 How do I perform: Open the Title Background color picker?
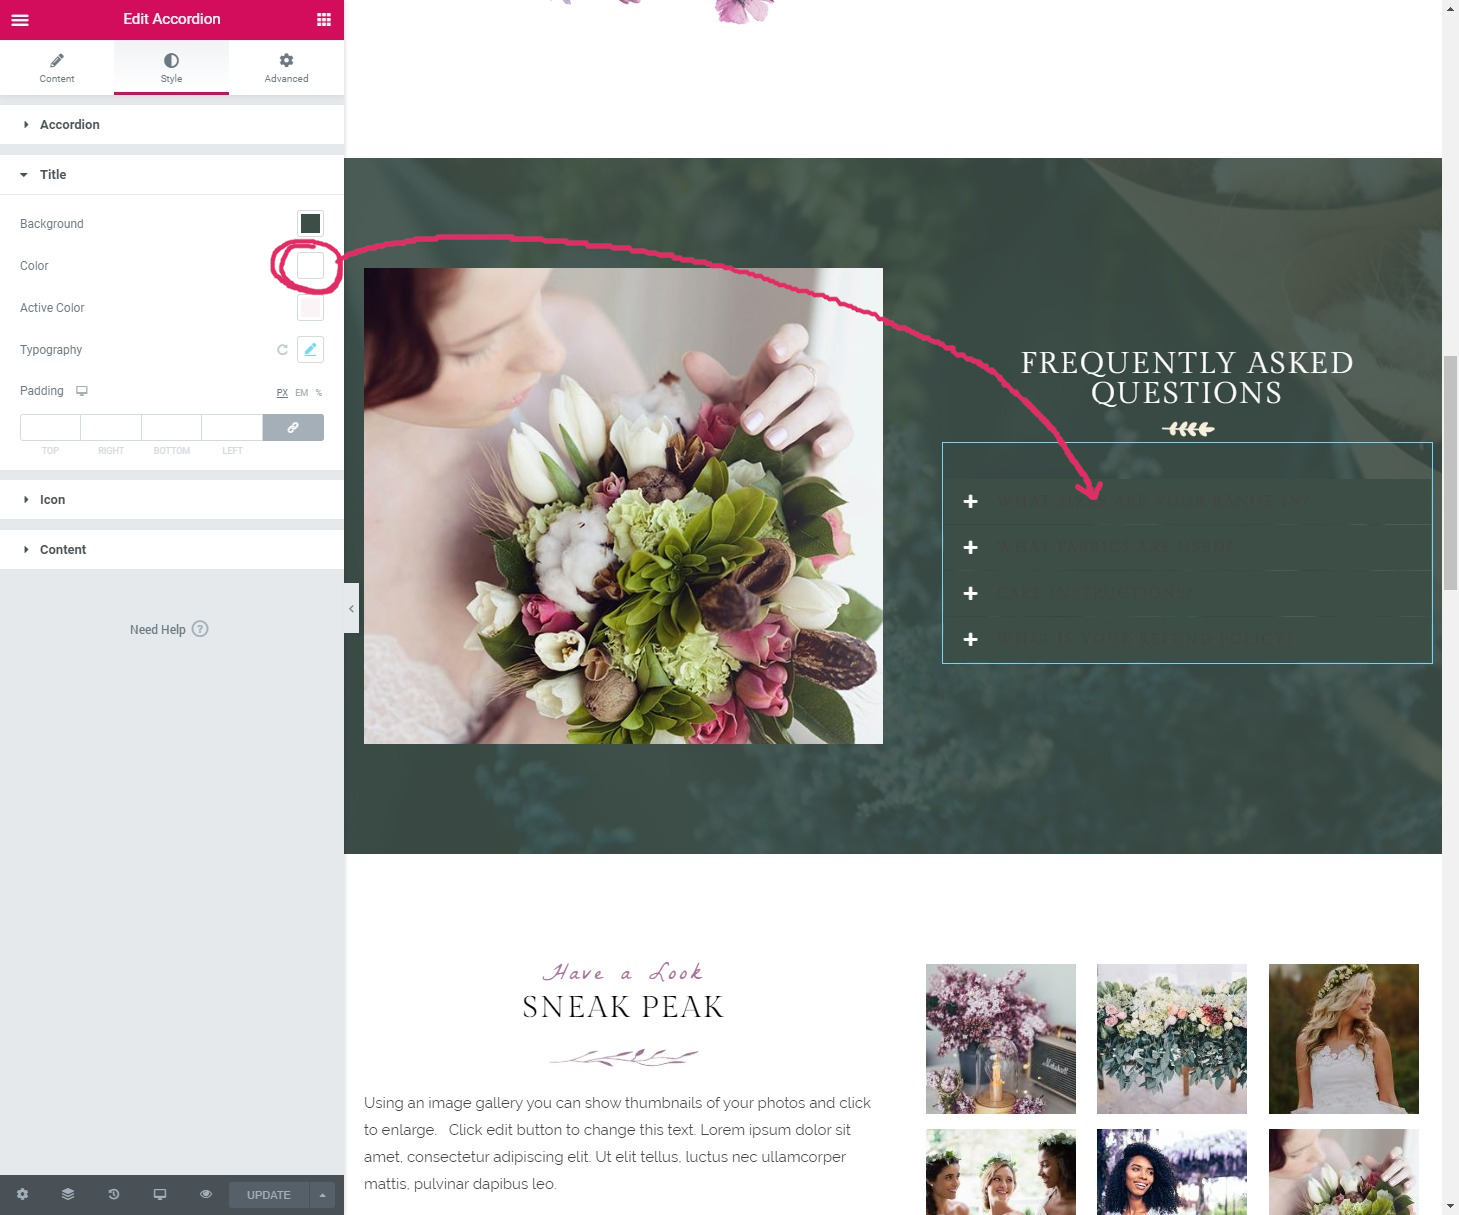pyautogui.click(x=310, y=223)
